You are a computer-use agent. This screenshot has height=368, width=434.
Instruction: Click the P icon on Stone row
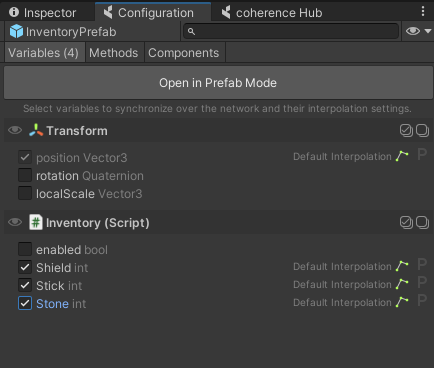pyautogui.click(x=422, y=300)
